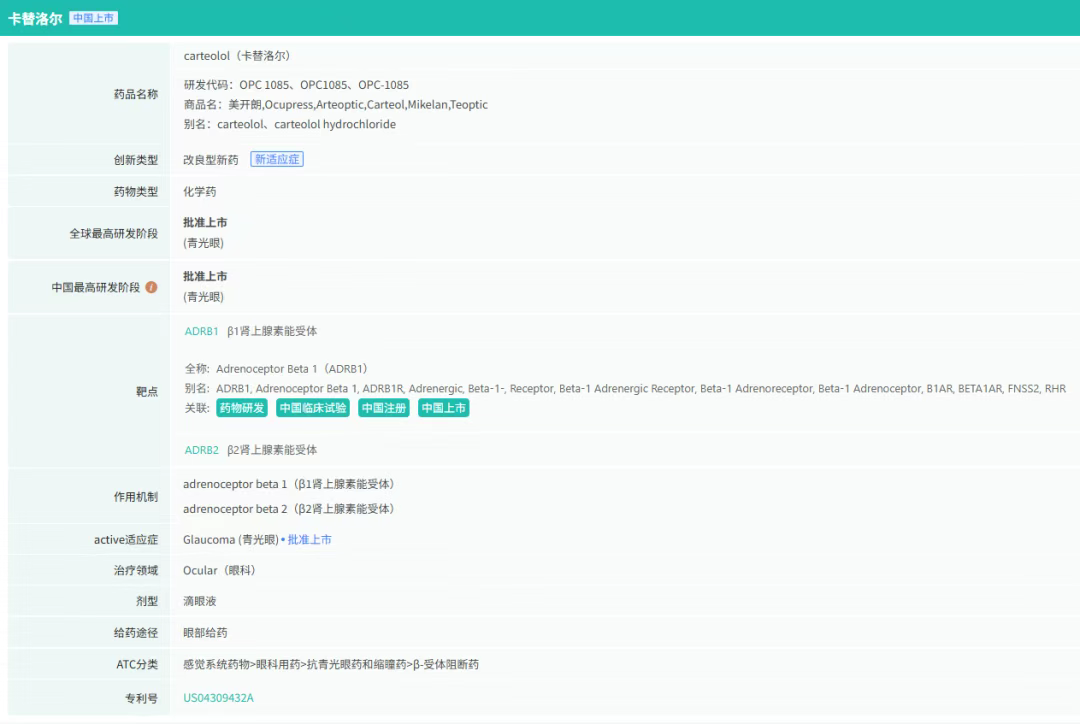This screenshot has height=724, width=1080.
Task: Click the 中国上市 badge in header
Action: click(94, 18)
